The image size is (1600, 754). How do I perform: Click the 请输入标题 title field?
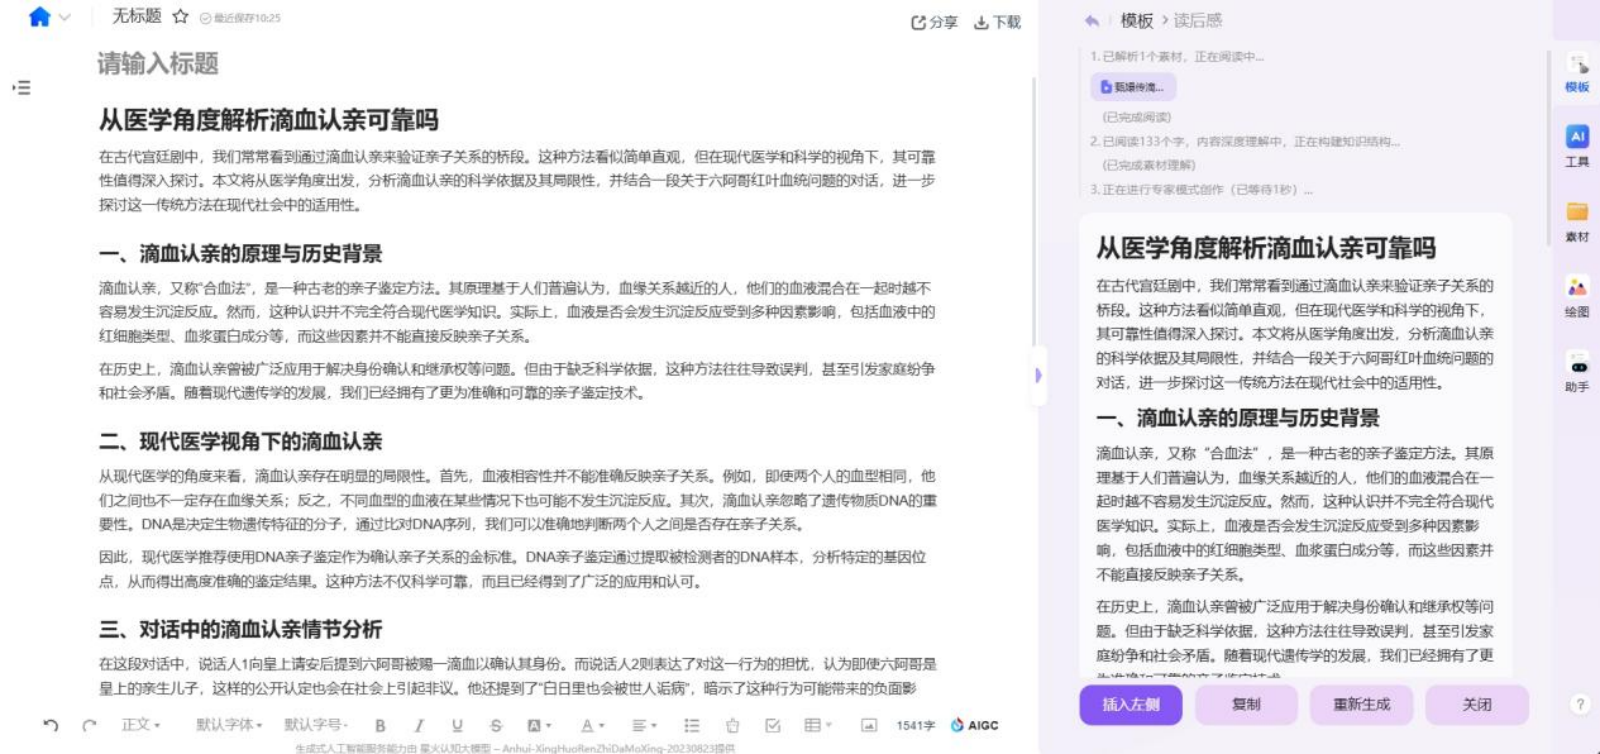point(158,64)
